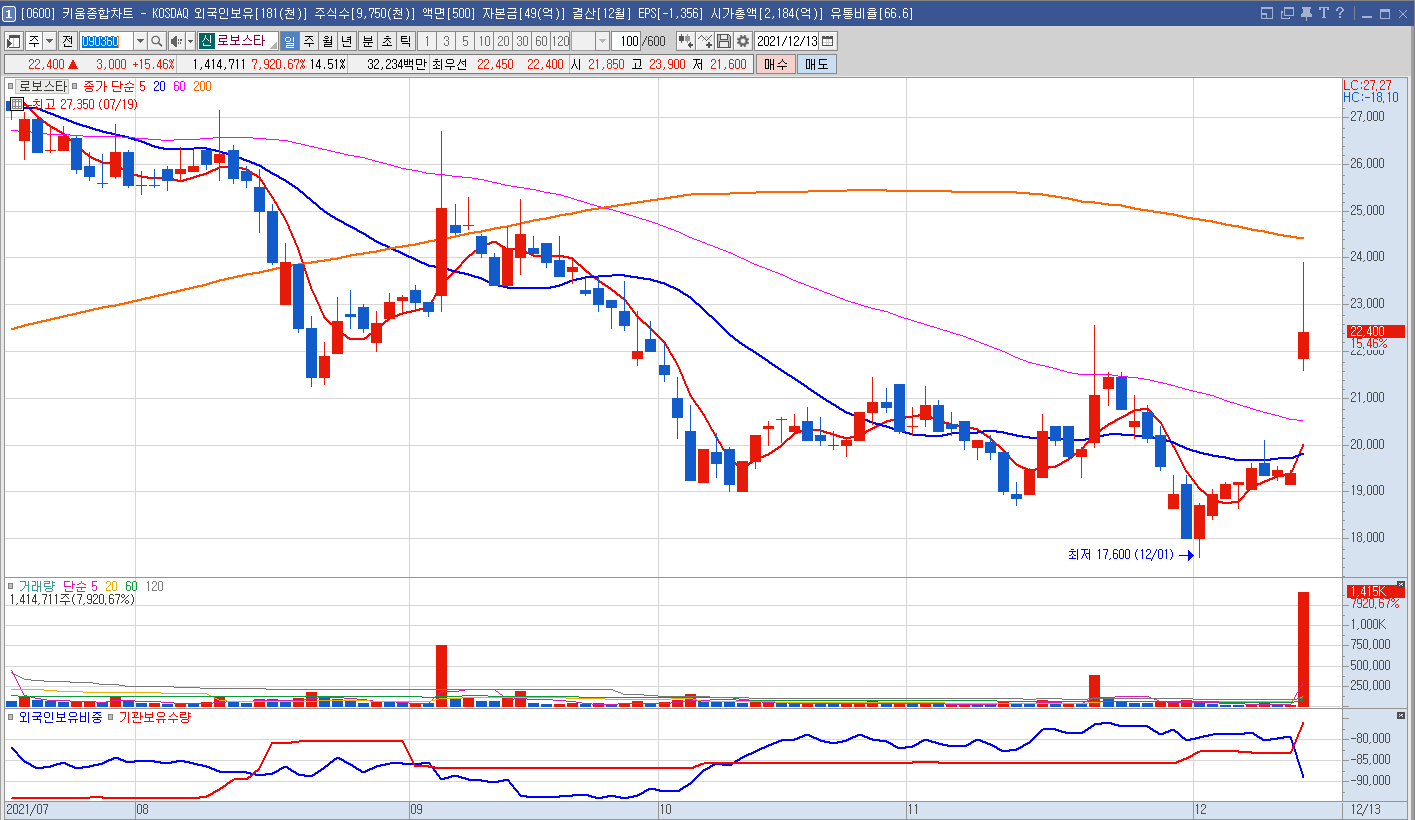
Task: Select 월 monthly chart period
Action: [x=327, y=41]
